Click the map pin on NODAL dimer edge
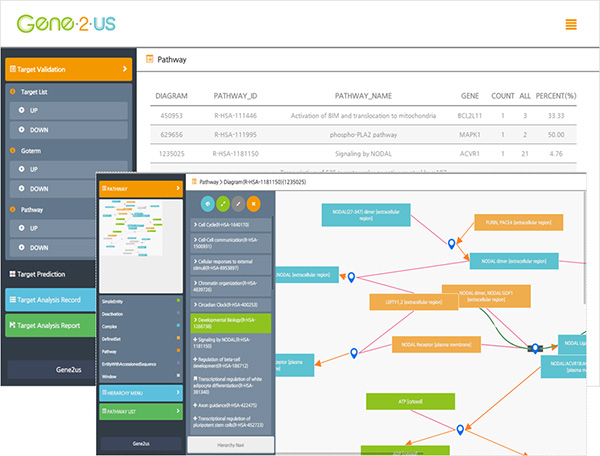 [451, 243]
